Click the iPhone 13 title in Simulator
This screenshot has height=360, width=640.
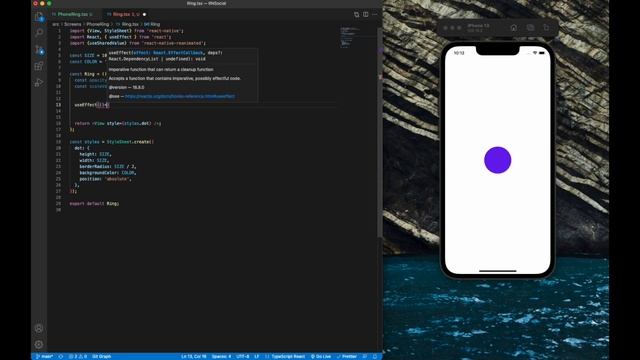[x=478, y=26]
